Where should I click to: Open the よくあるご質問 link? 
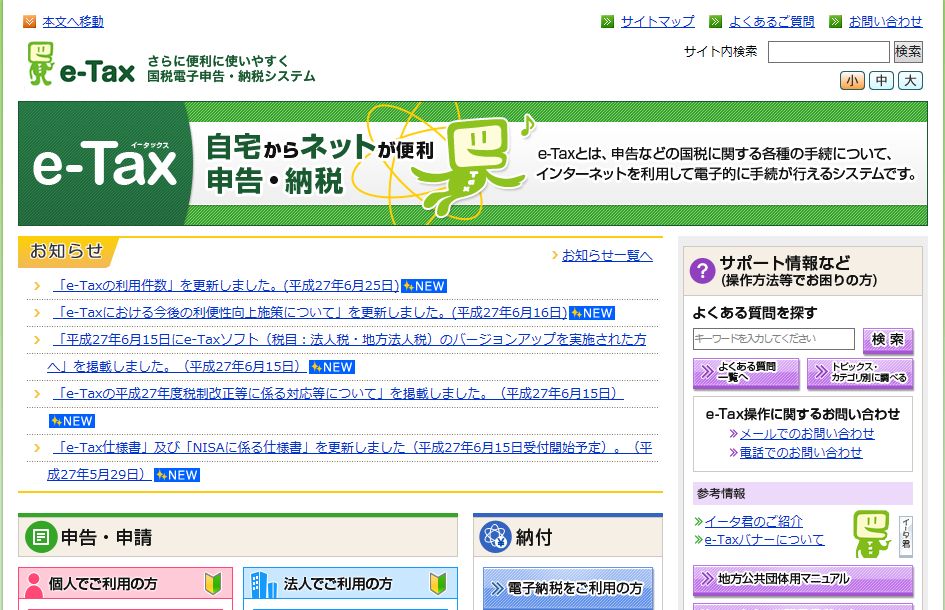click(771, 22)
